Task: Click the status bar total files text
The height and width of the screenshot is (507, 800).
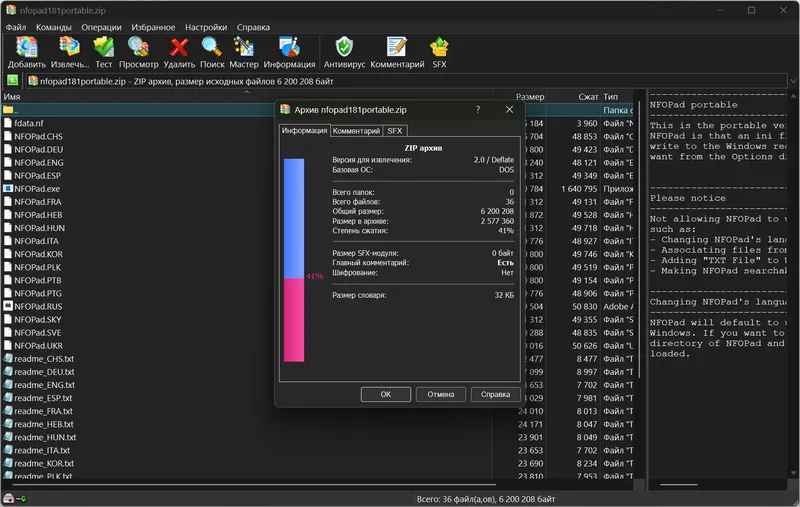Action: (485, 499)
